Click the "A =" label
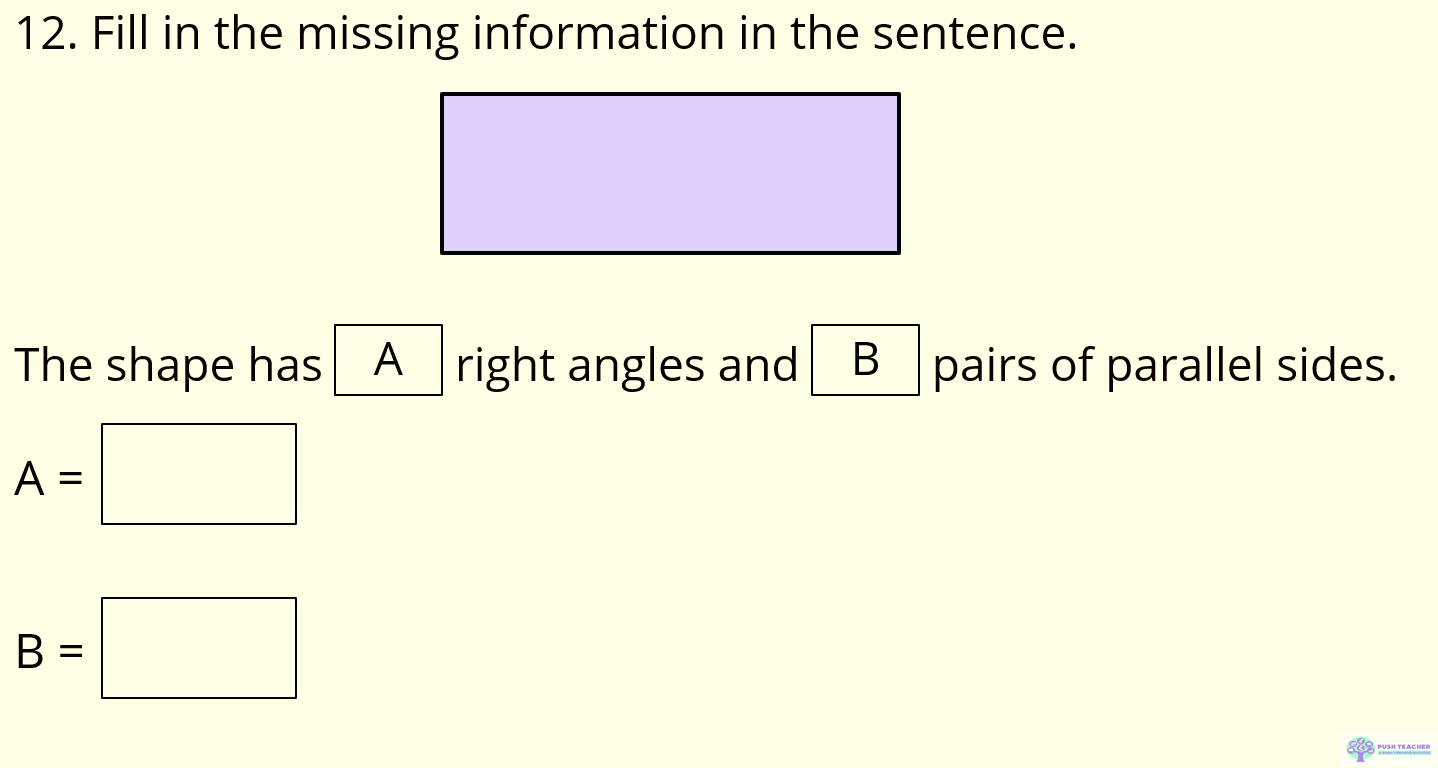Image resolution: width=1438 pixels, height=768 pixels. click(x=49, y=479)
